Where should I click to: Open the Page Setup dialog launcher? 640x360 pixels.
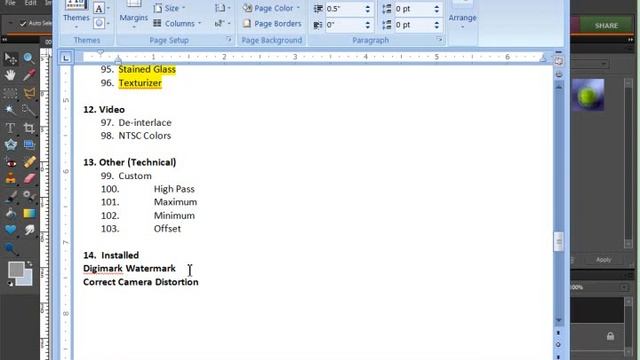[x=229, y=40]
